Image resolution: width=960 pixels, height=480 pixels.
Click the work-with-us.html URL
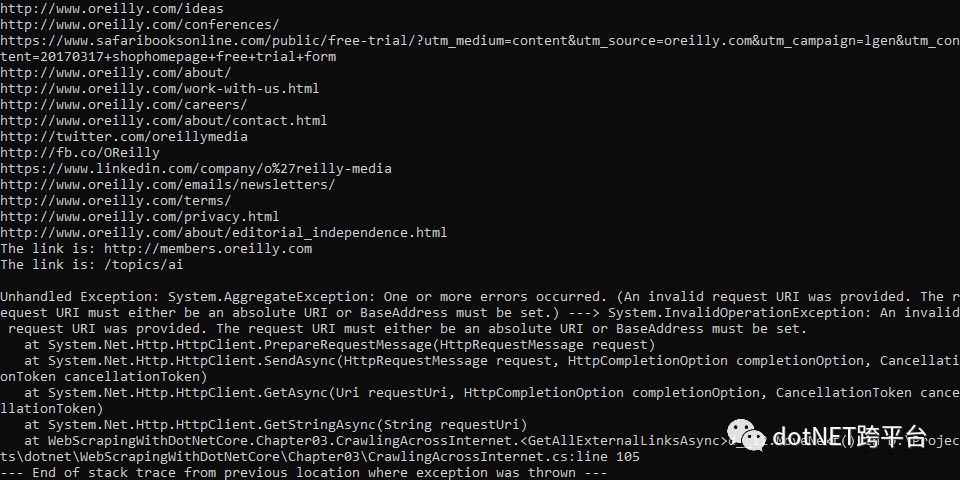click(160, 89)
